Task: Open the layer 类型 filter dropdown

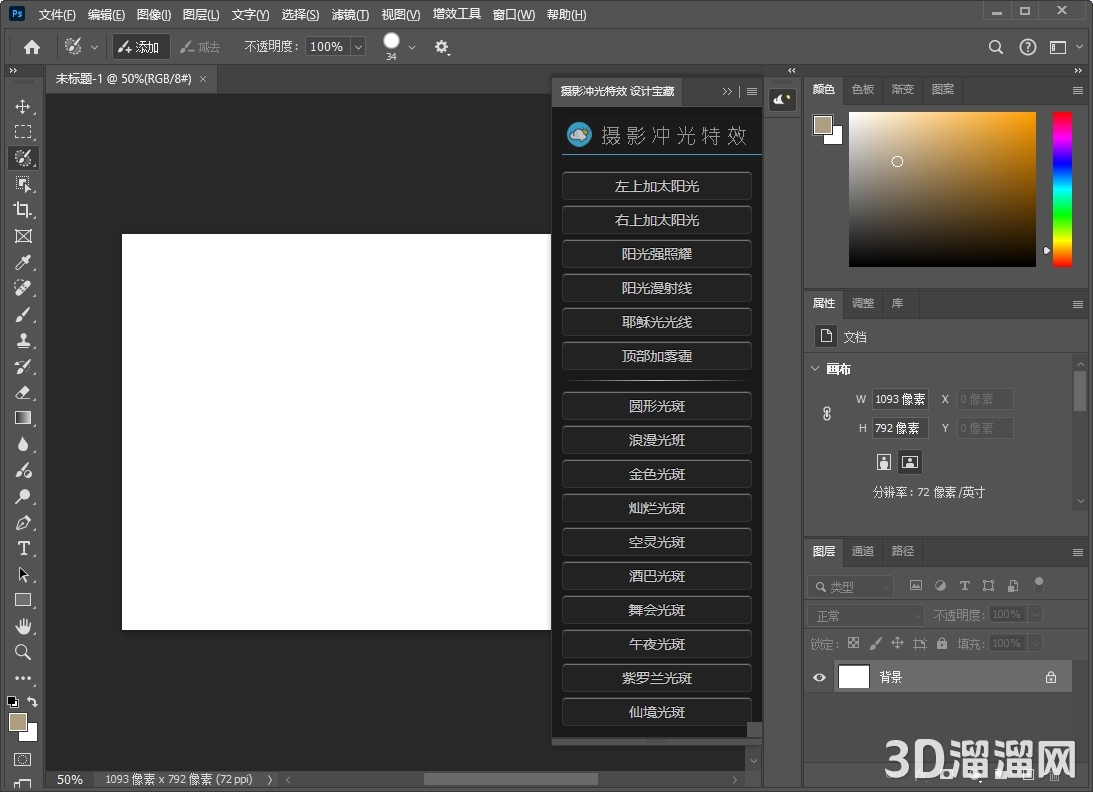Action: (x=852, y=587)
